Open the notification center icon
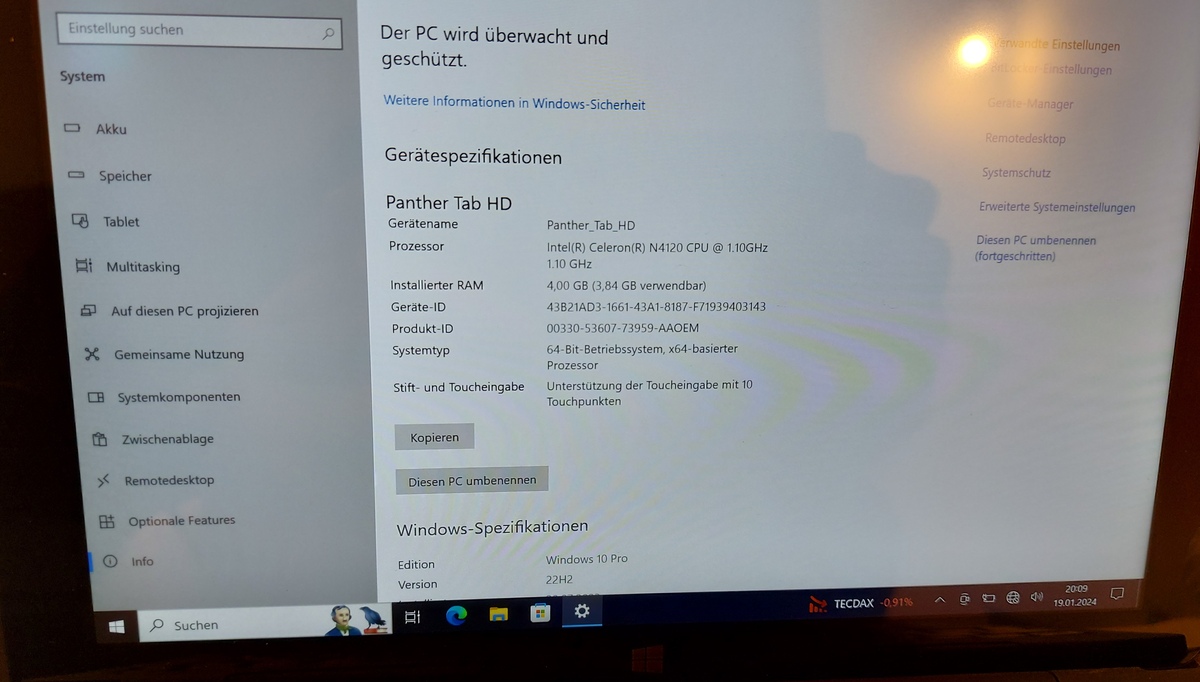Image resolution: width=1200 pixels, height=682 pixels. tap(1117, 594)
